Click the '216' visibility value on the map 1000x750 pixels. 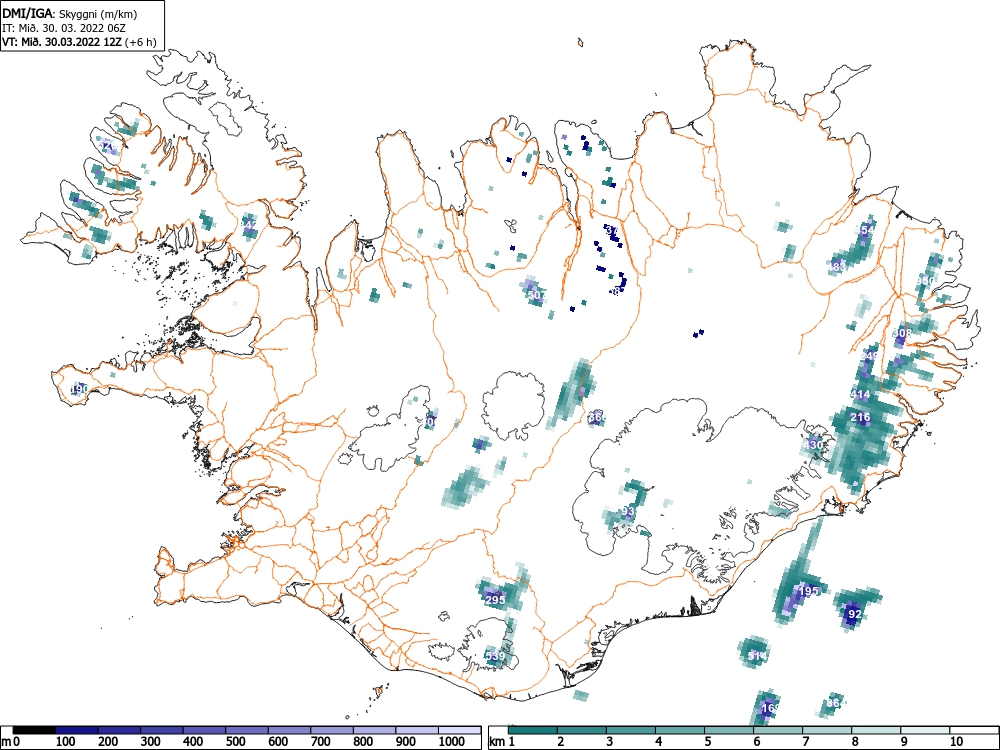pyautogui.click(x=860, y=418)
